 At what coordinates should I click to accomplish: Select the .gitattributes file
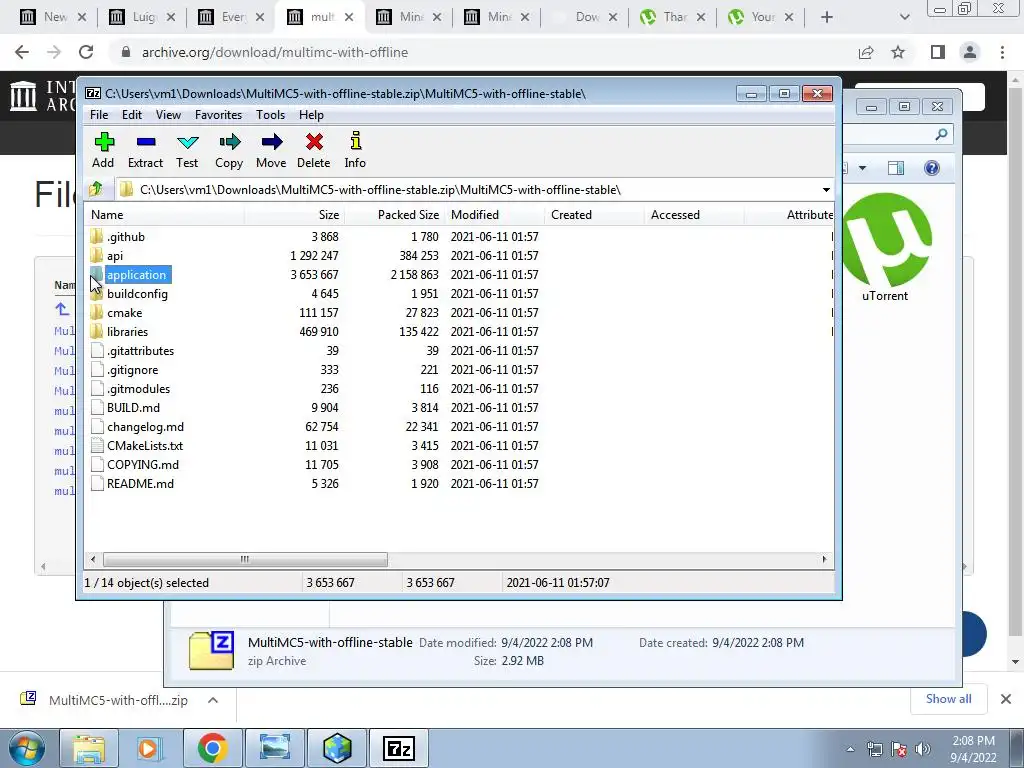(140, 351)
